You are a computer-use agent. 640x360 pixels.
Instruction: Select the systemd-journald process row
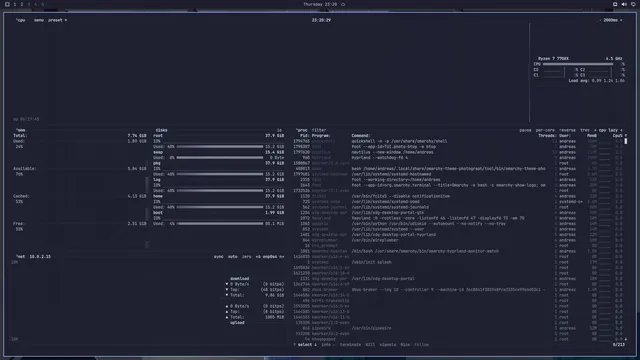click(x=458, y=207)
